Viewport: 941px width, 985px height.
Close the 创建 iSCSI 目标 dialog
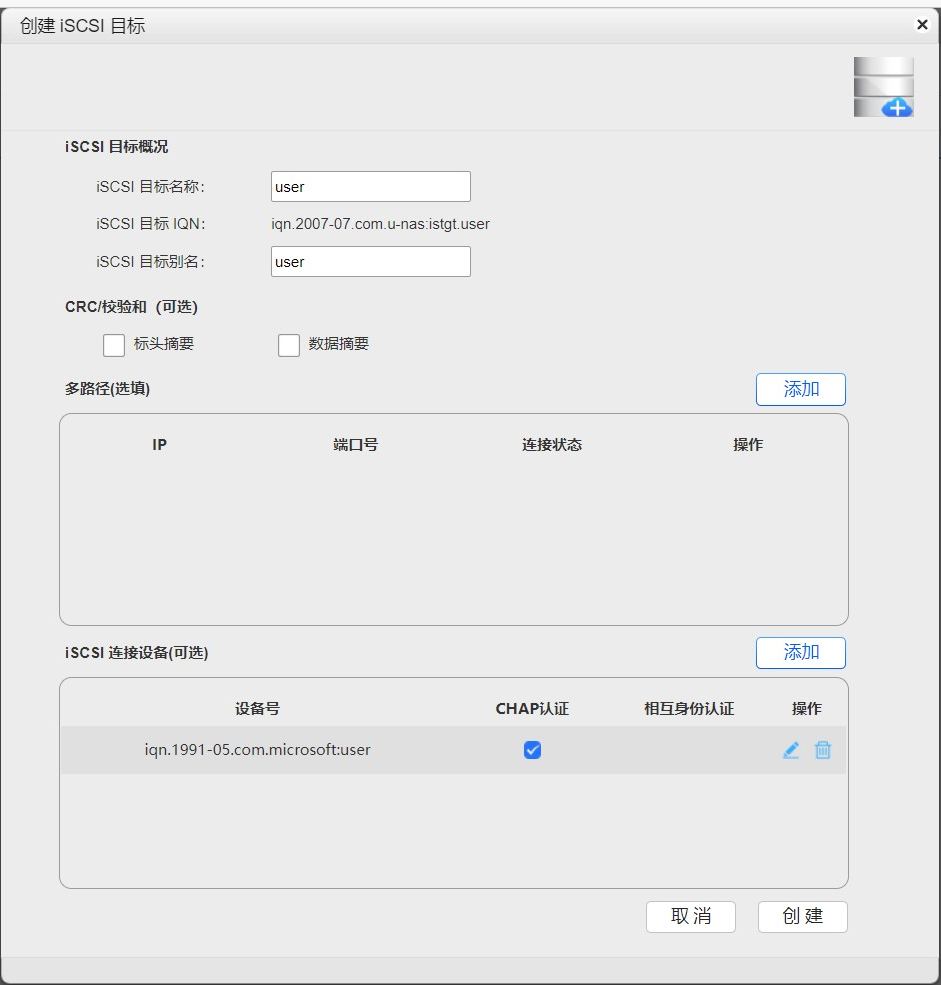(x=922, y=25)
